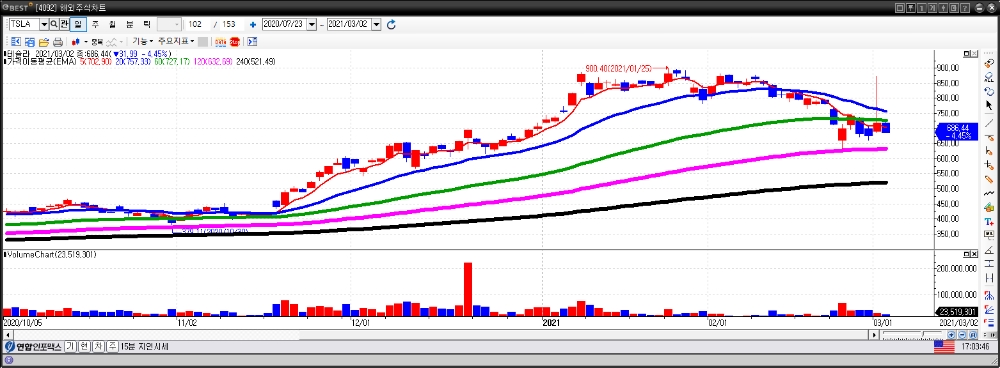Open the TSLA symbol dropdown arrow
The width and height of the screenshot is (1000, 368).
point(44,24)
